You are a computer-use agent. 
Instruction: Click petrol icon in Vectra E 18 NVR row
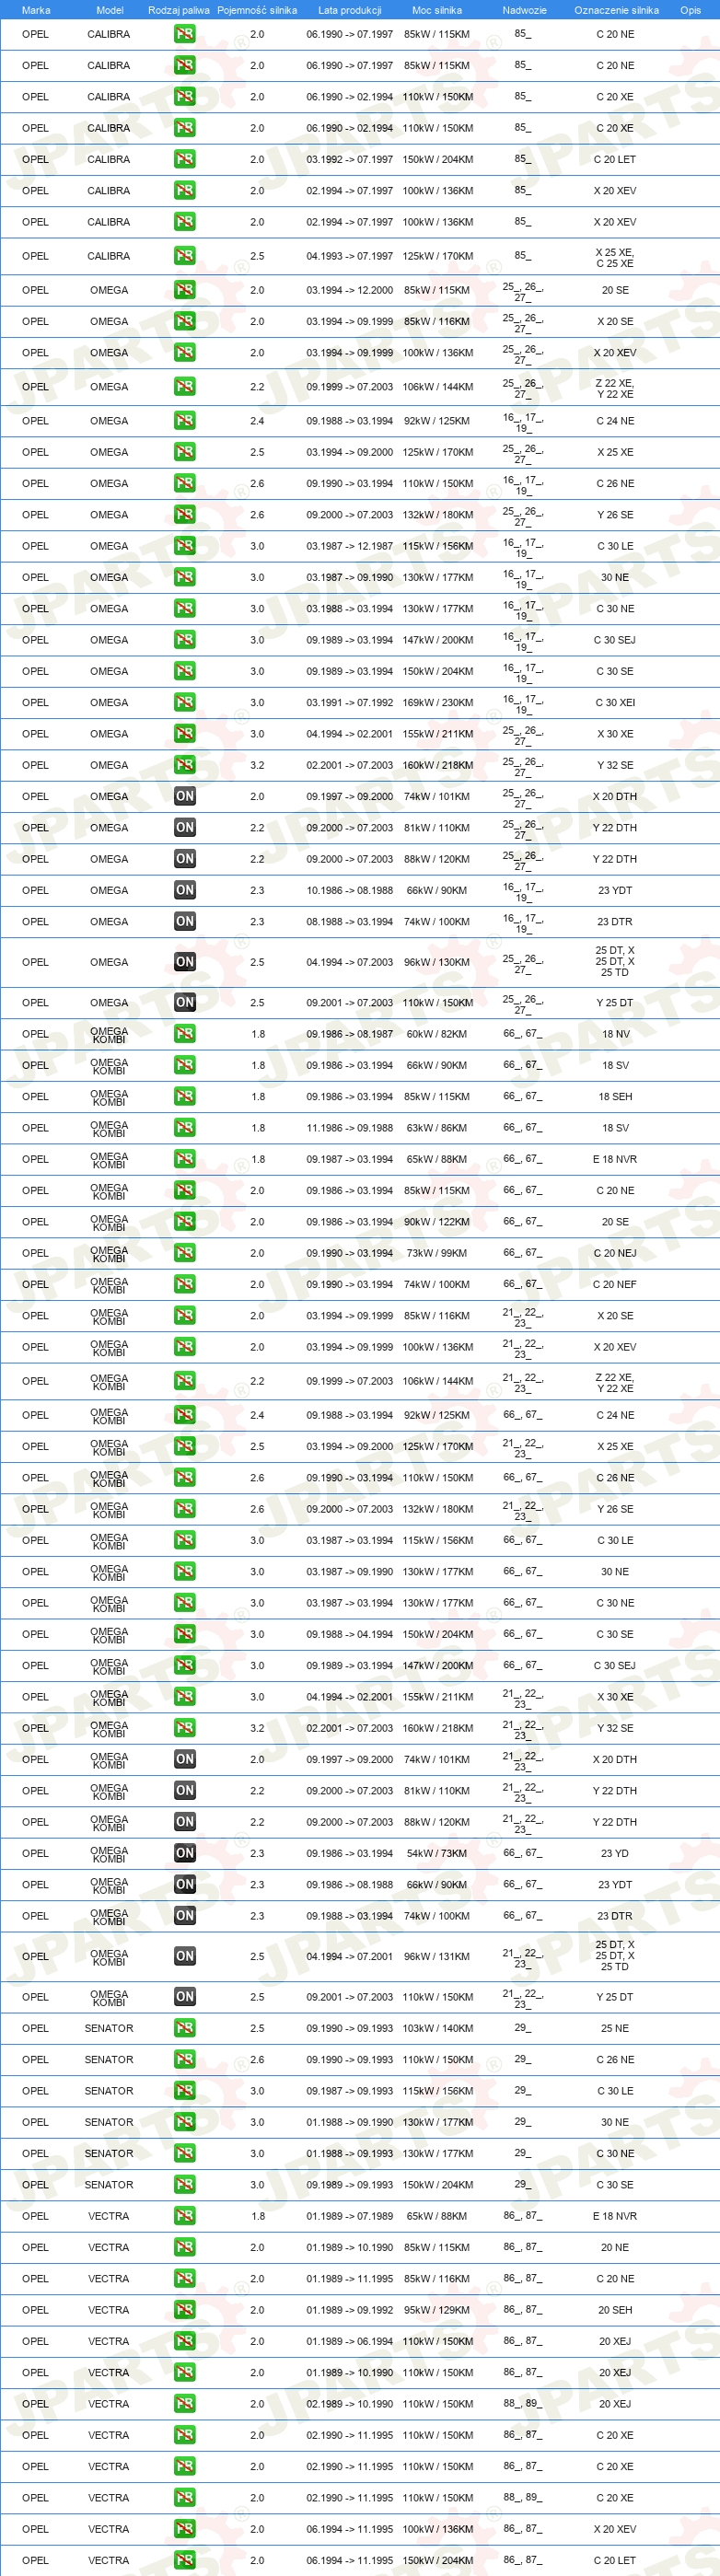185,2216
